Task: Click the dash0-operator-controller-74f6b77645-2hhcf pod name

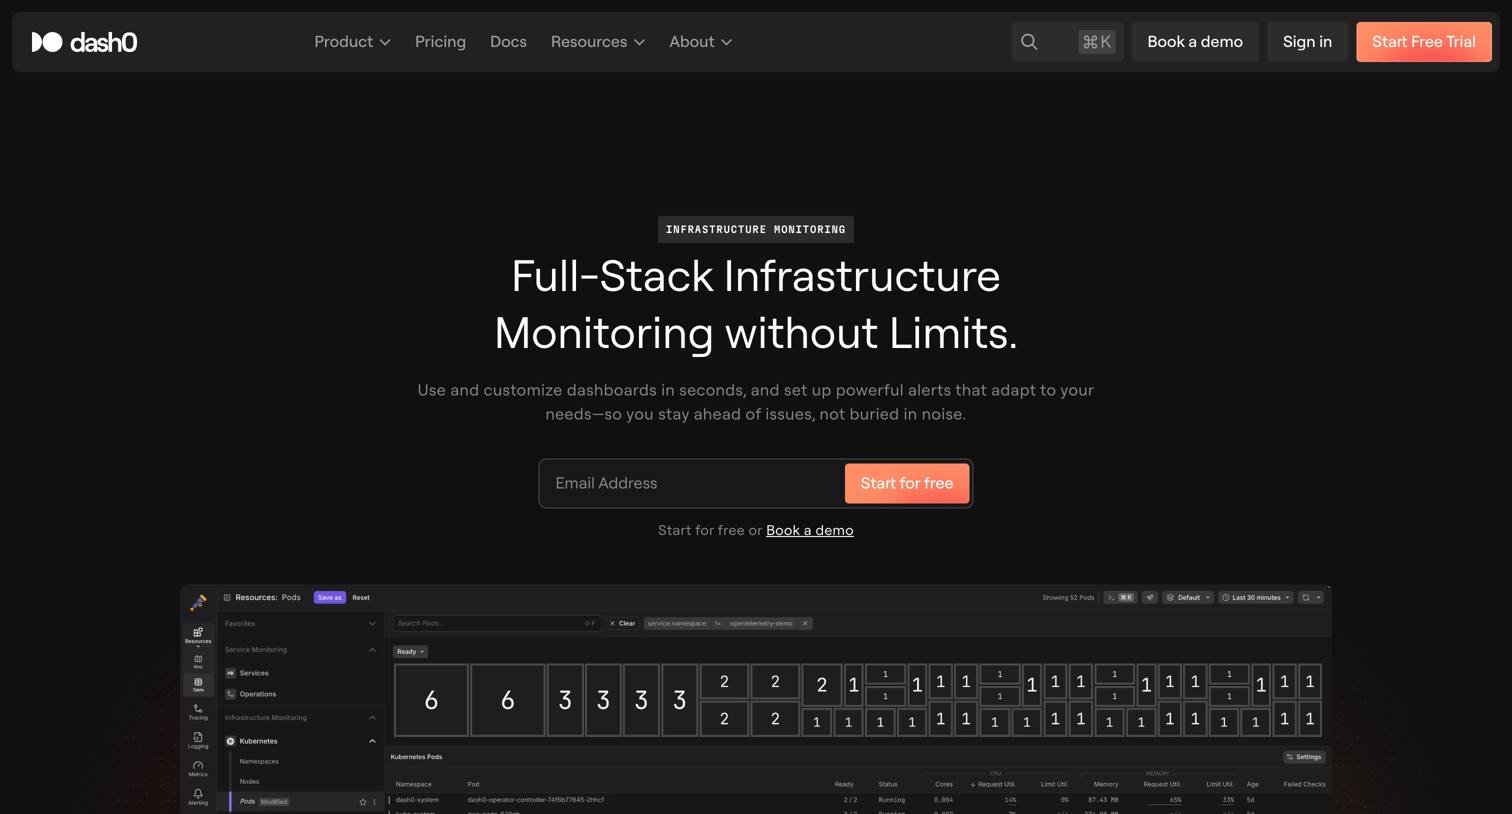Action: pyautogui.click(x=535, y=800)
